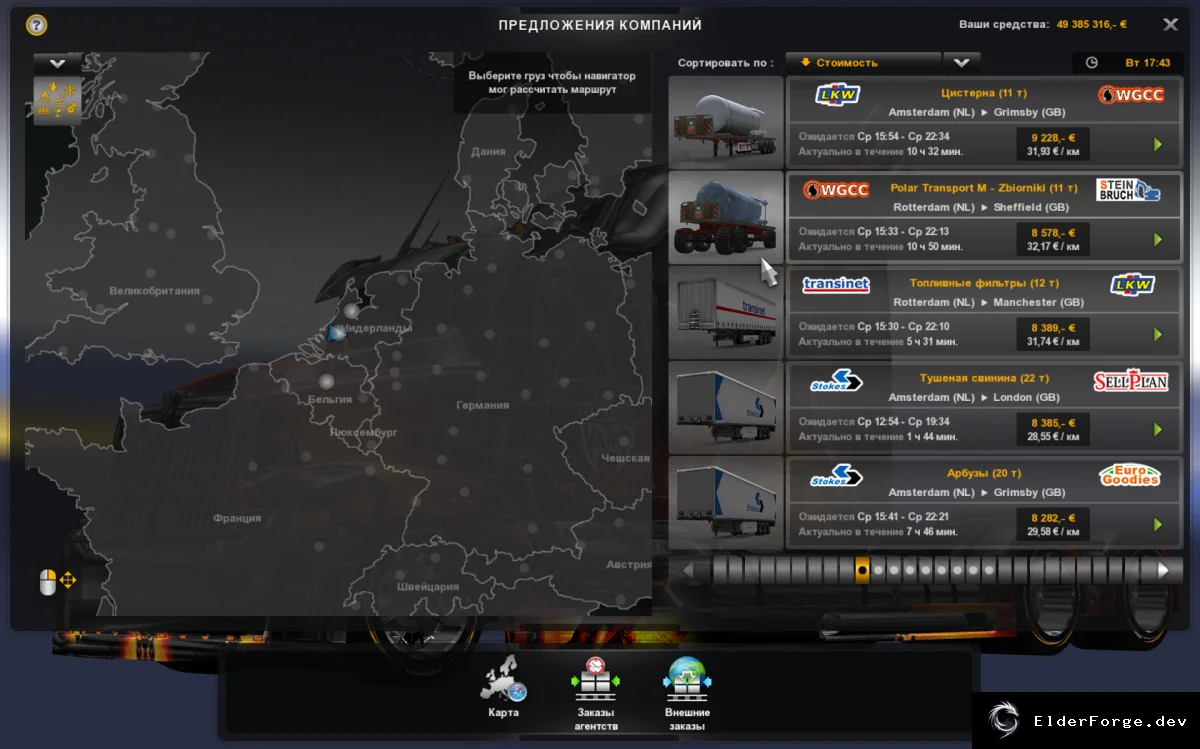The height and width of the screenshot is (749, 1200).
Task: Click the price "9 228,- €"
Action: coord(1053,137)
